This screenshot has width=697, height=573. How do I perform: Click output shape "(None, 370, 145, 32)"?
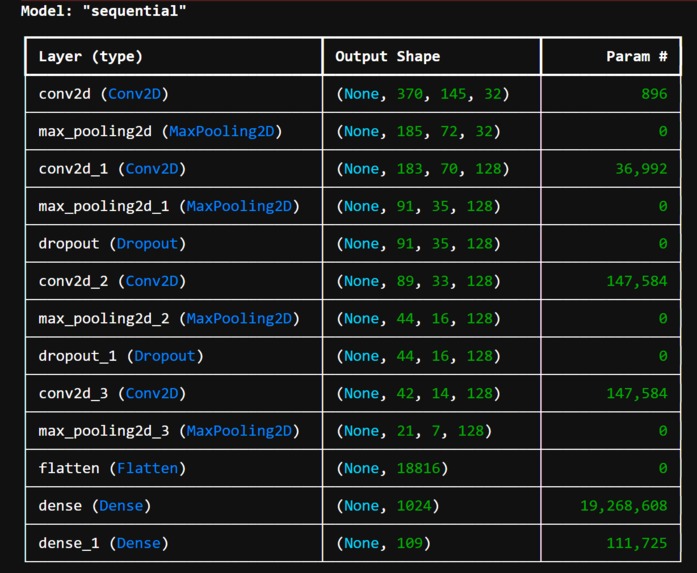click(423, 94)
